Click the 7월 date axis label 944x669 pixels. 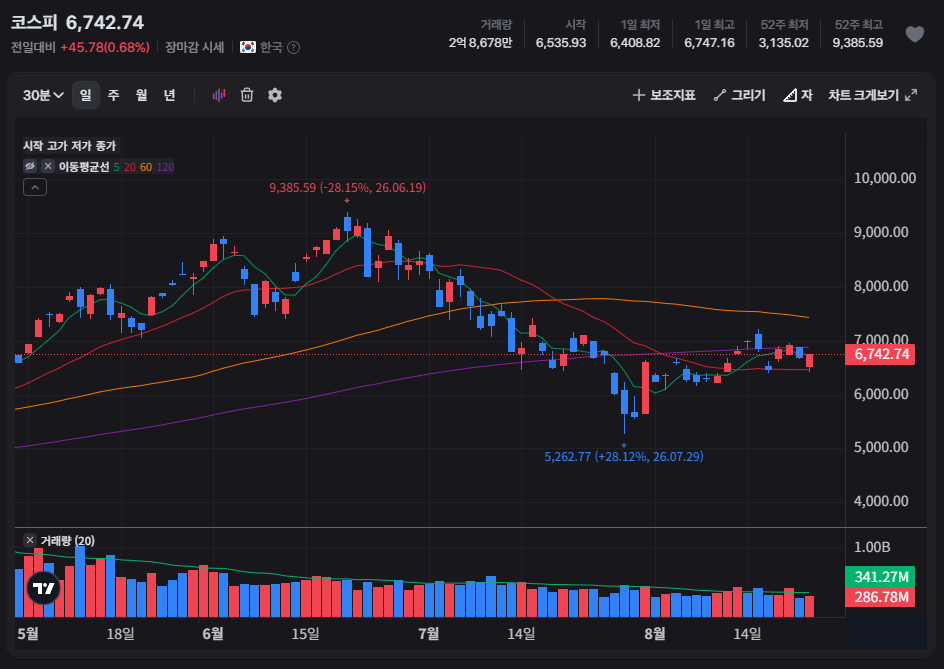(429, 633)
